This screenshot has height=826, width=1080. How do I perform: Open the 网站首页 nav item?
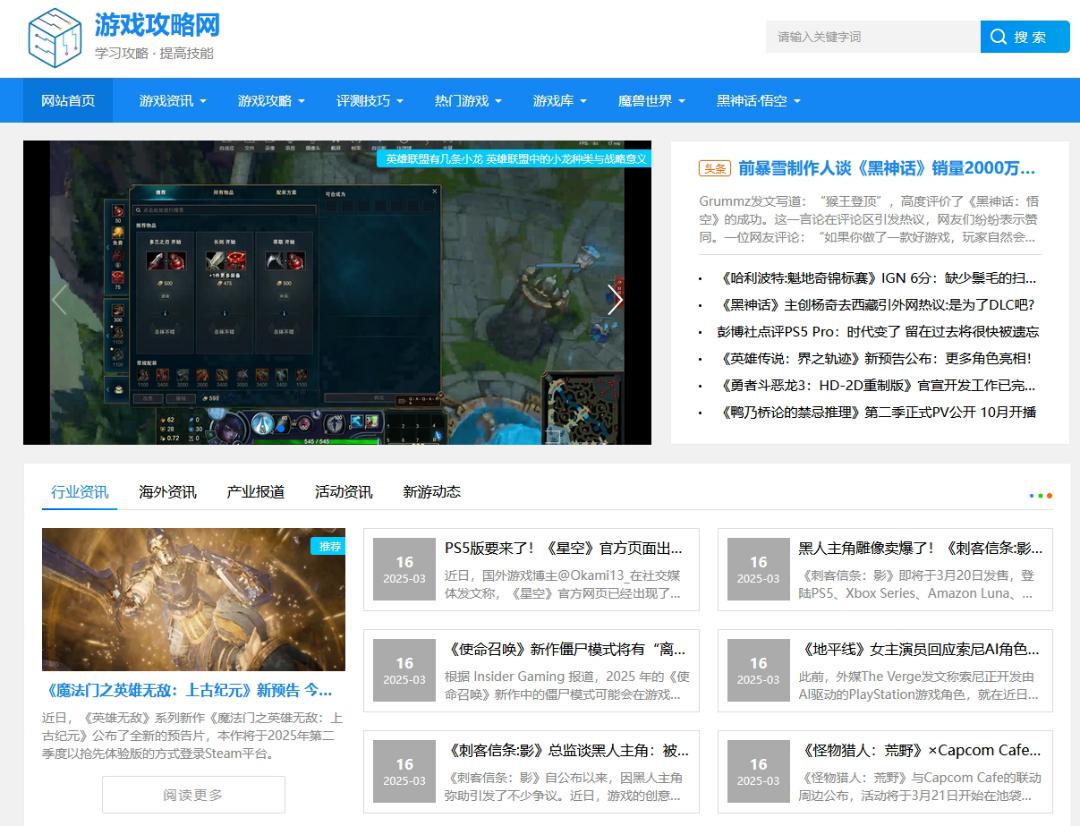point(68,101)
